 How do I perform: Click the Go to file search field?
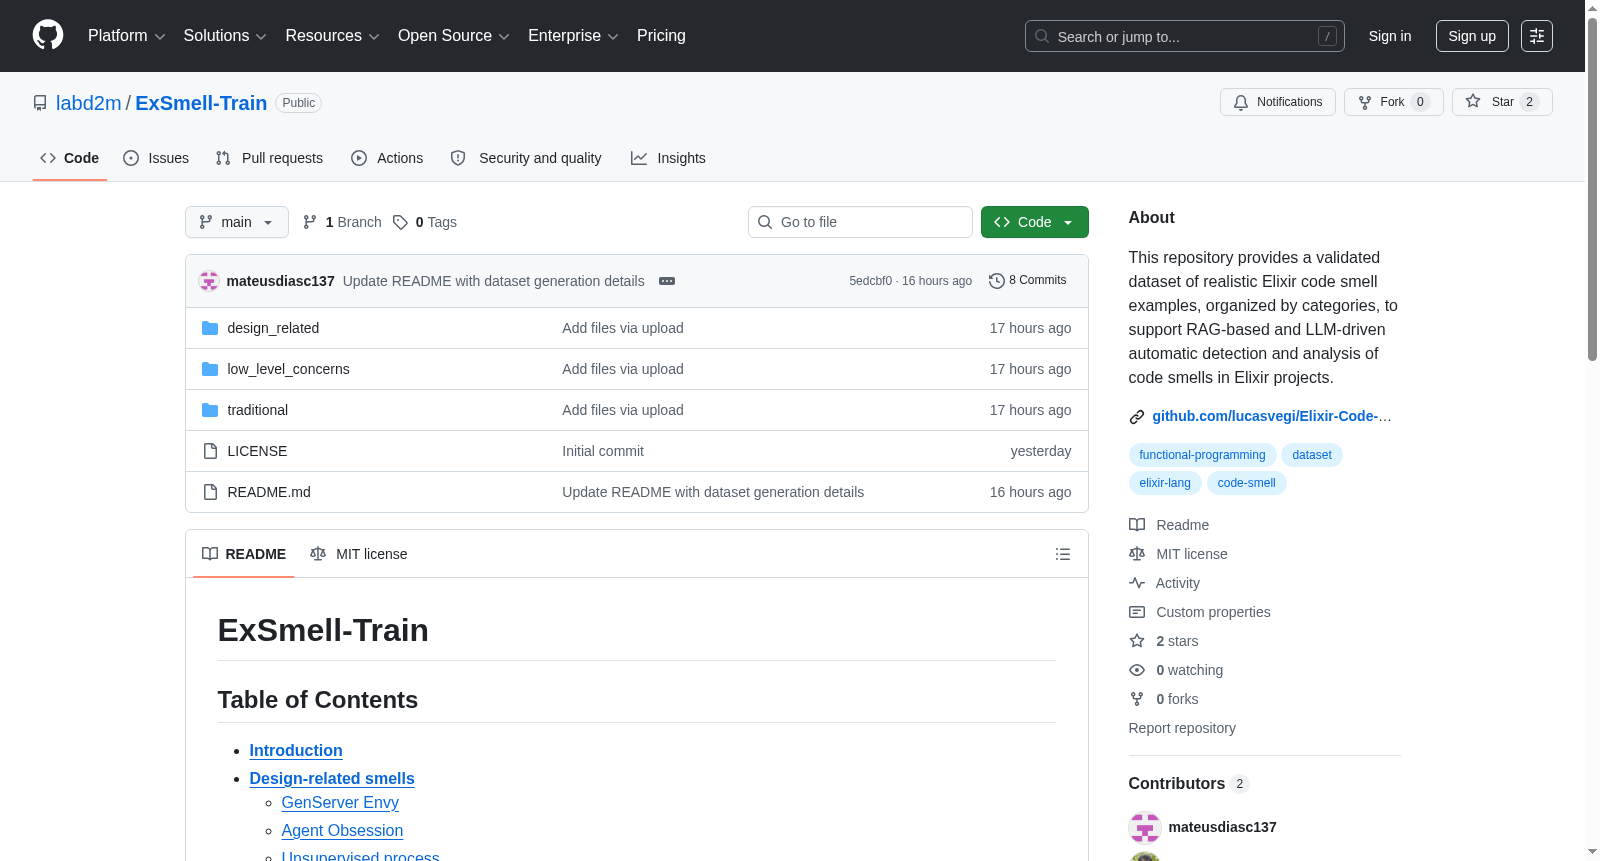coord(860,222)
